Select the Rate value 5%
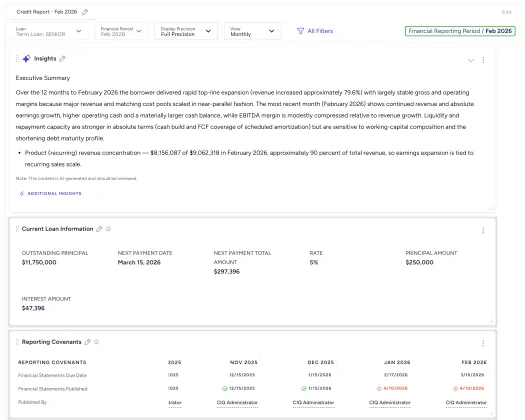This screenshot has height=420, width=525. point(314,263)
